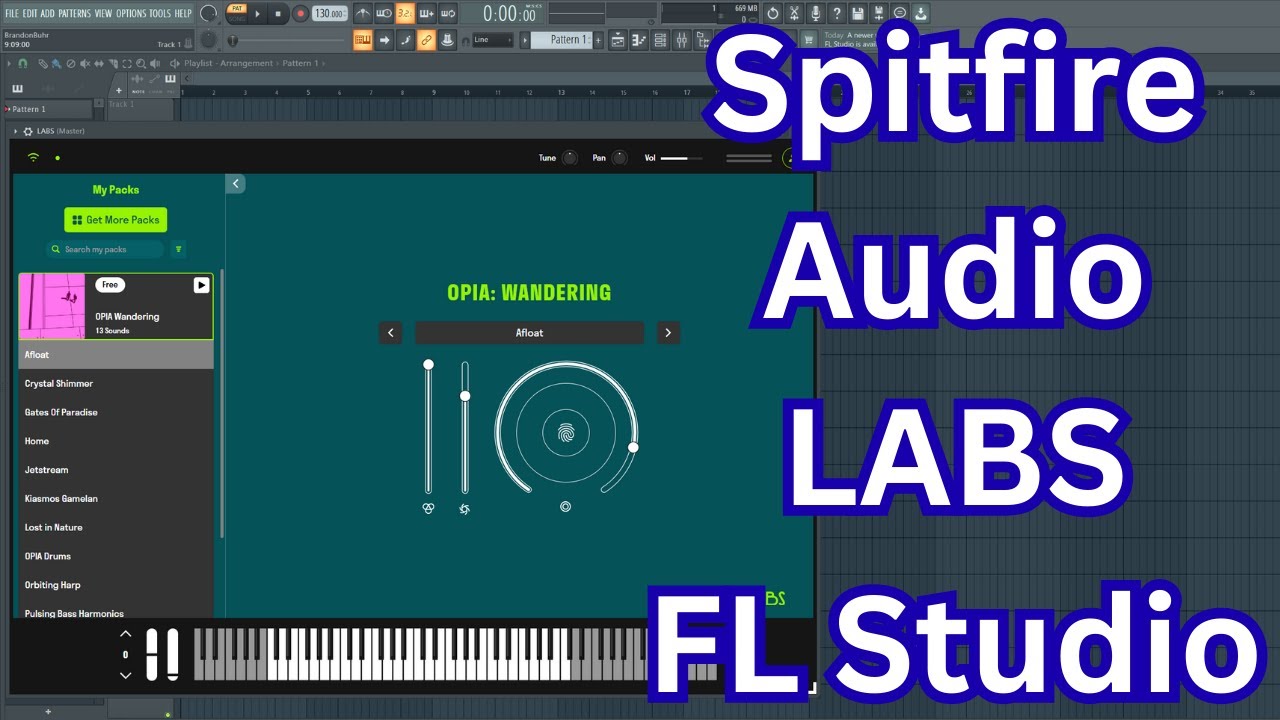Toggle loop recording
The image size is (1280, 720).
[448, 14]
